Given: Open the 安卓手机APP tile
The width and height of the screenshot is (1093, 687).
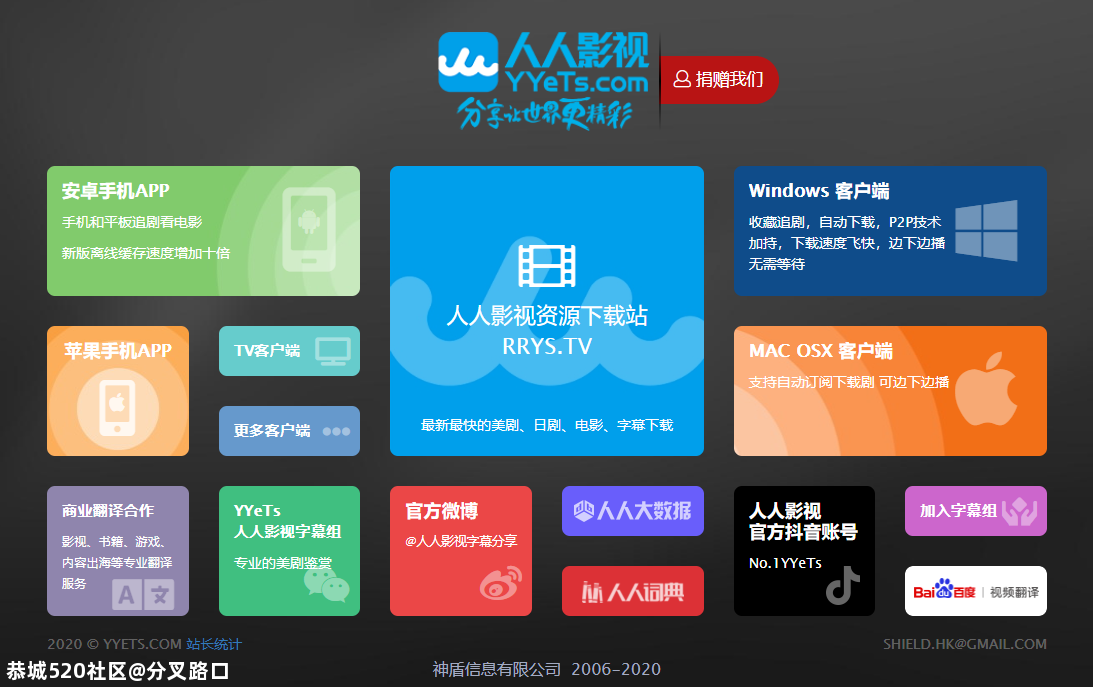Looking at the screenshot, I should pyautogui.click(x=204, y=231).
